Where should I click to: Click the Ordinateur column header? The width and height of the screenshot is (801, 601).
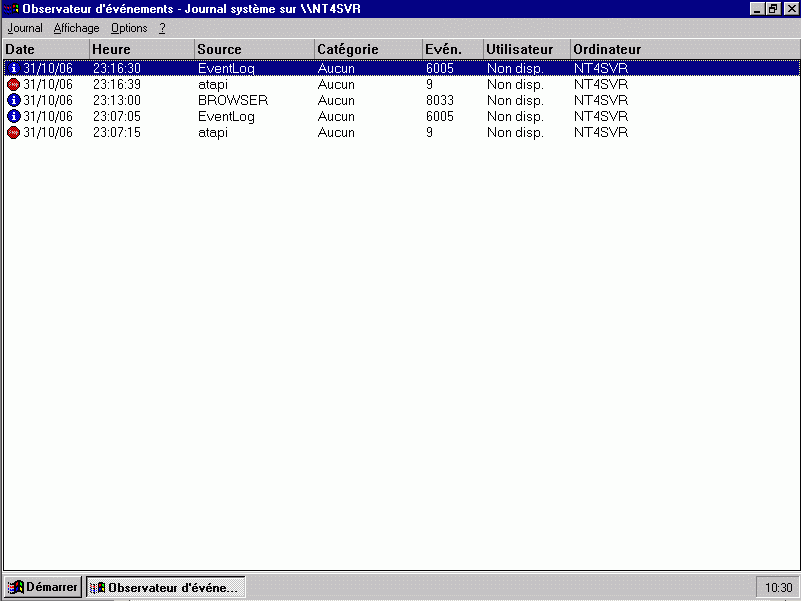684,49
